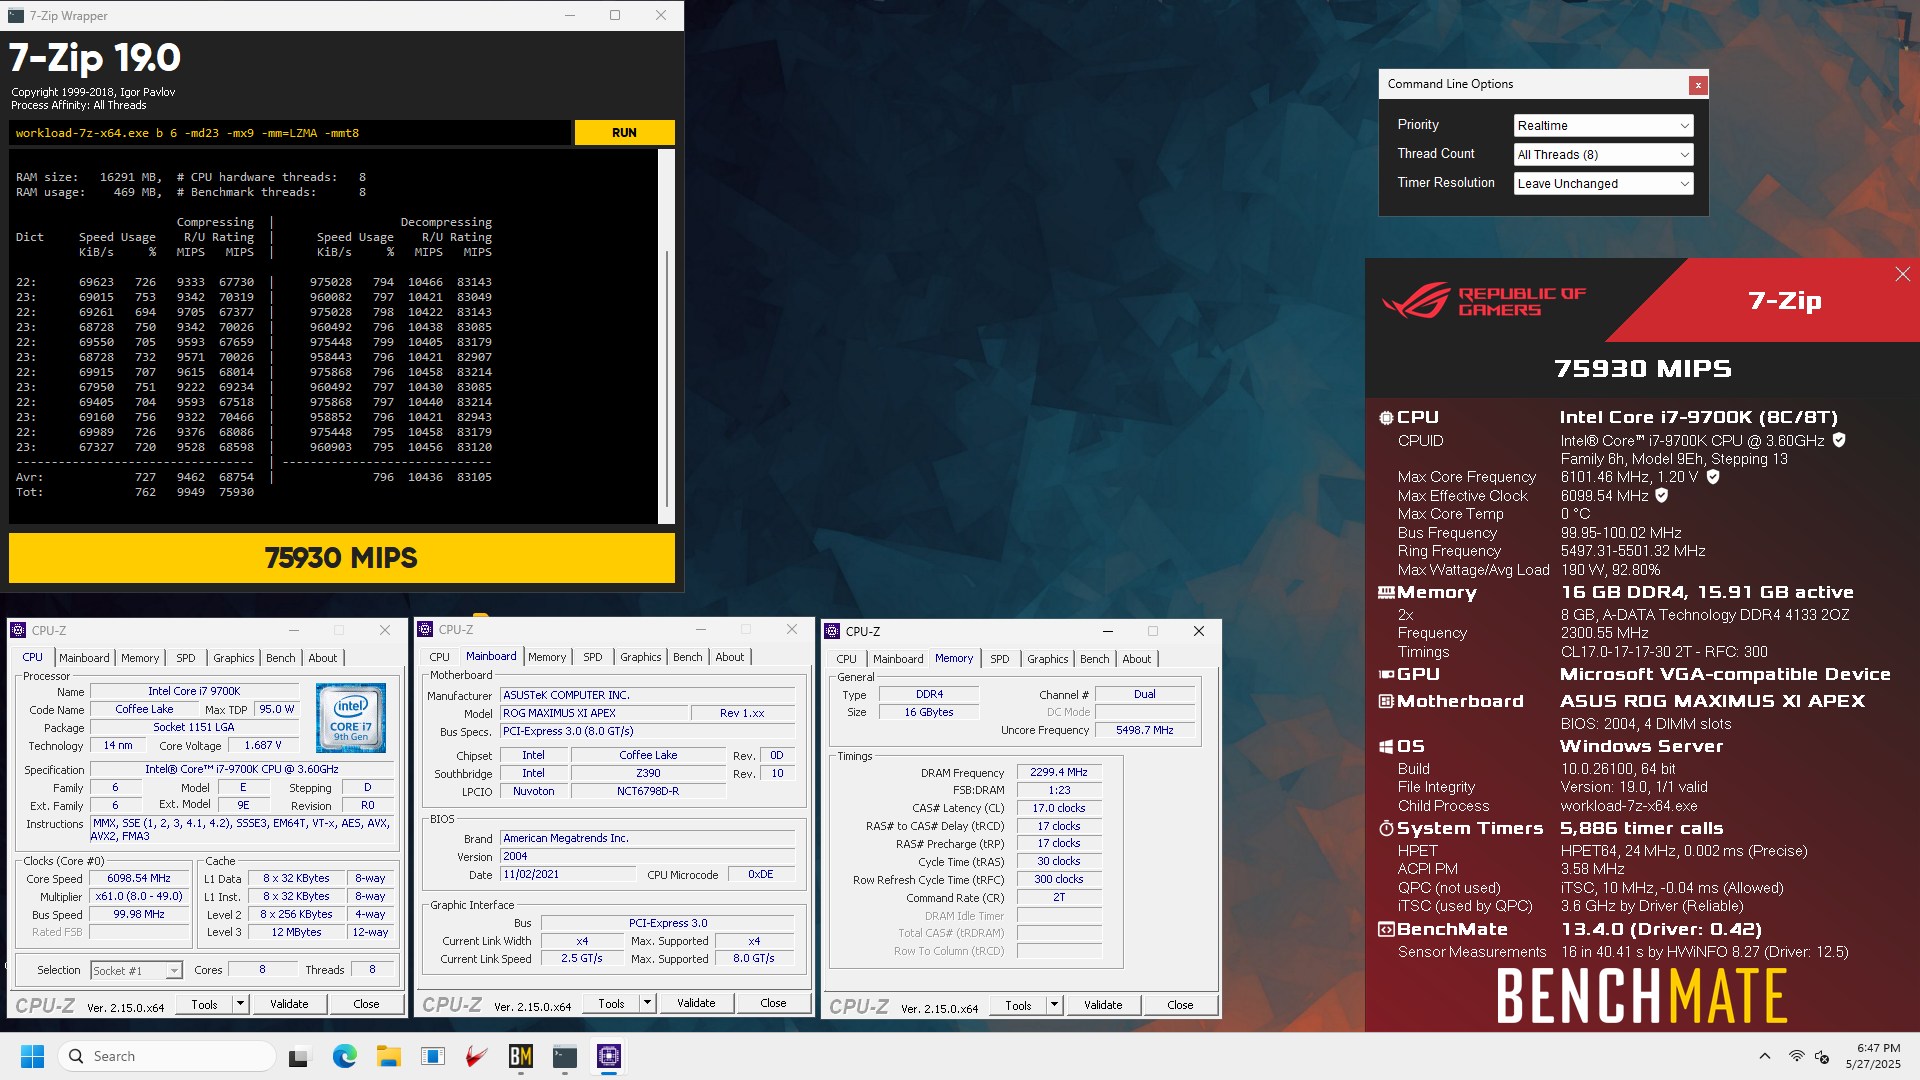The height and width of the screenshot is (1080, 1920).
Task: Click the Core Voltage 1.687 V value
Action: 263,745
